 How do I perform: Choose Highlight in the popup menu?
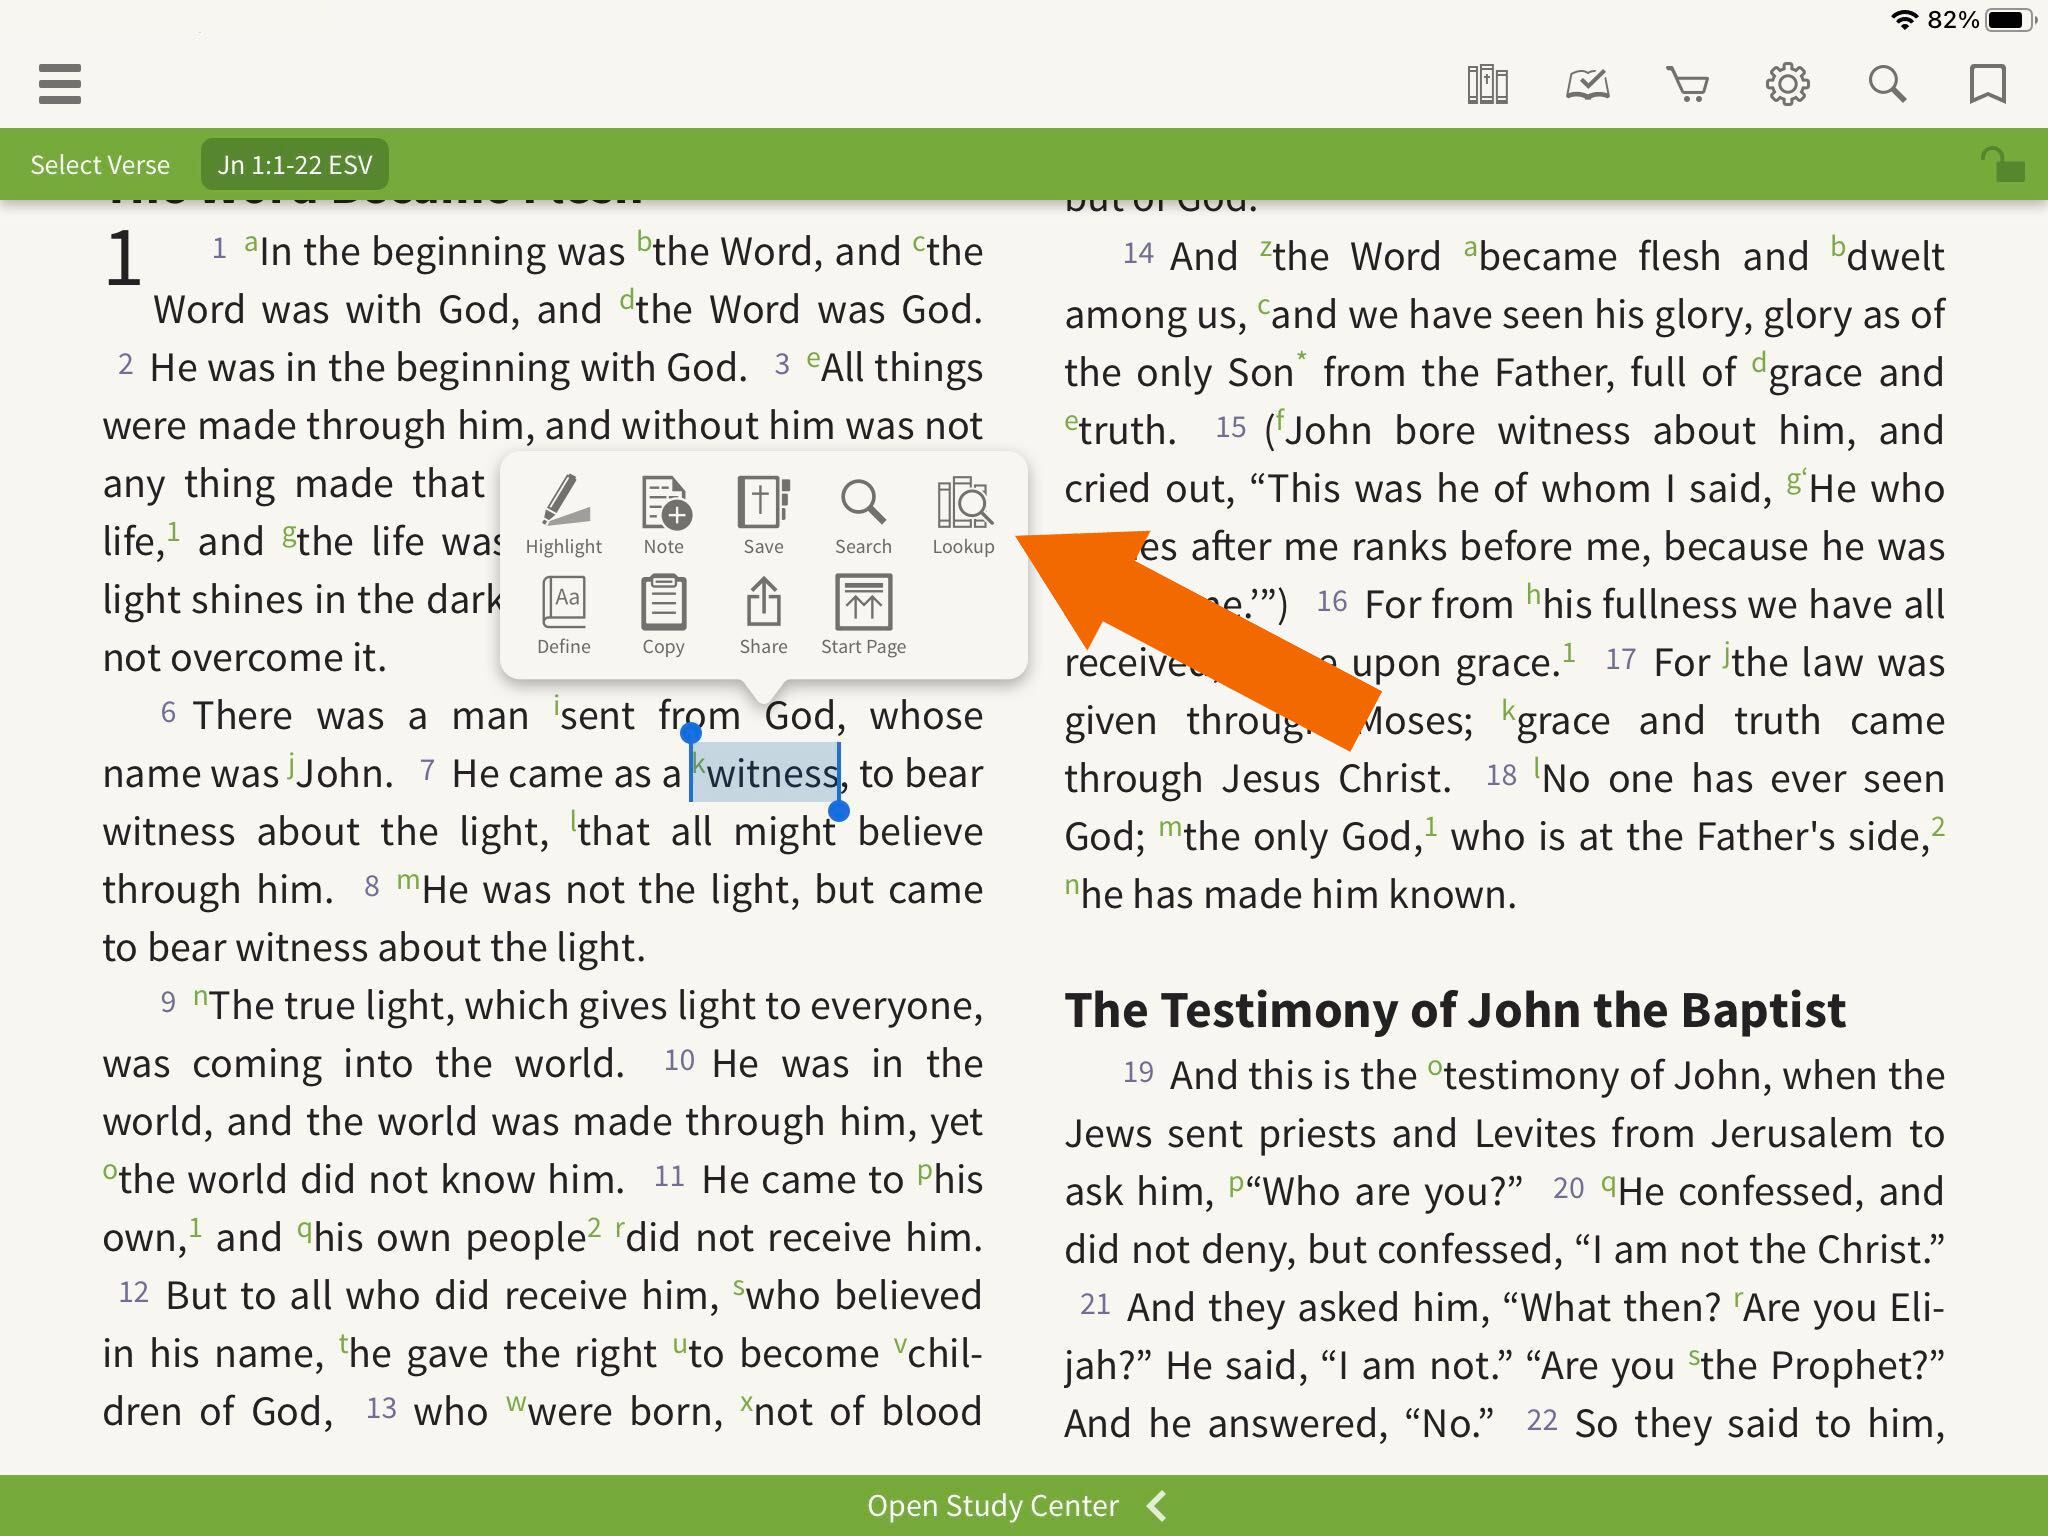(x=564, y=515)
